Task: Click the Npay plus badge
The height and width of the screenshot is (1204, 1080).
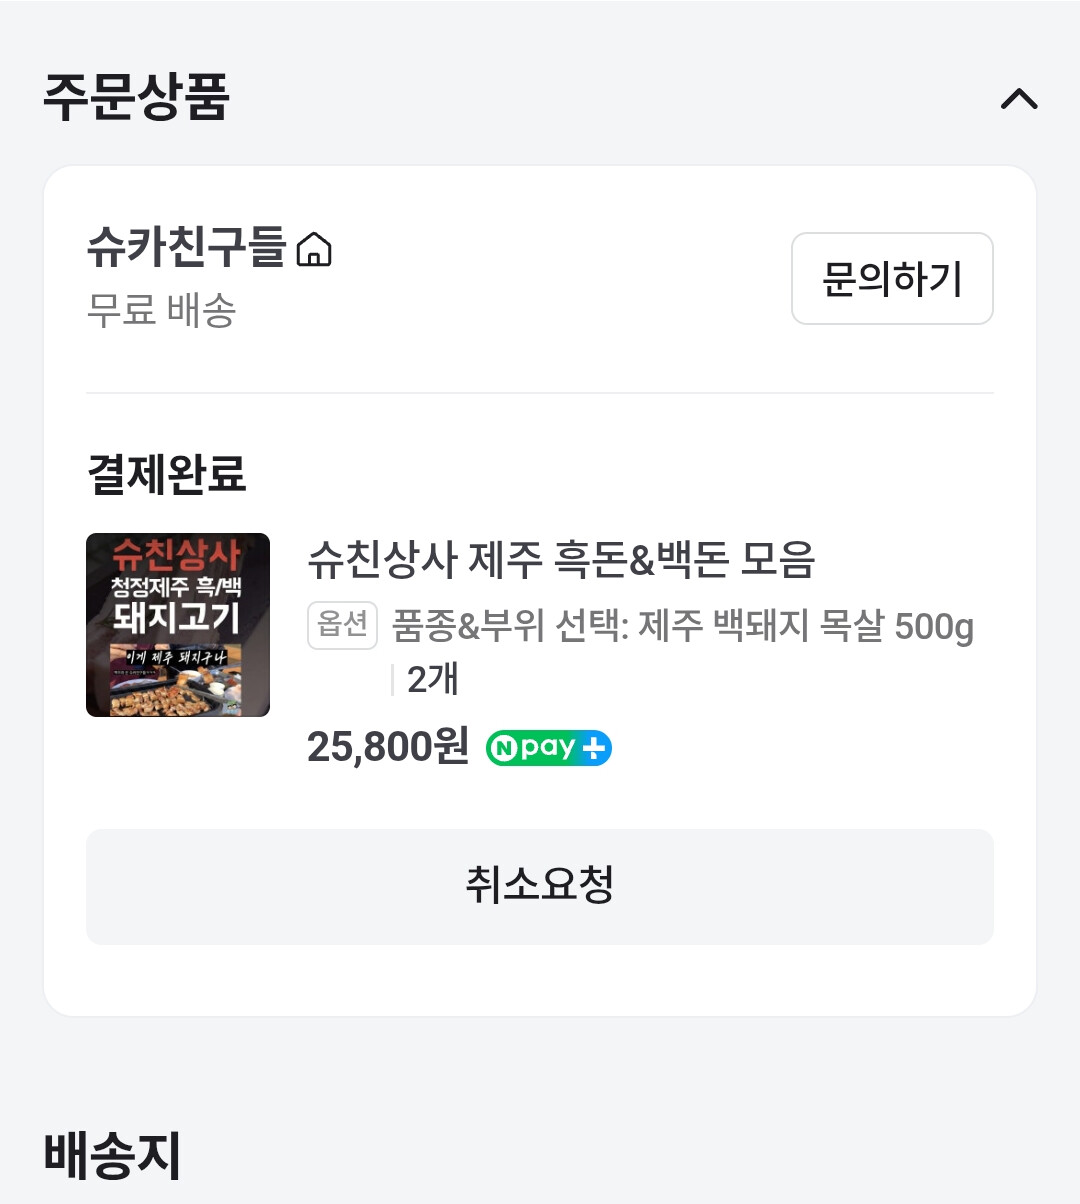Action: click(548, 748)
